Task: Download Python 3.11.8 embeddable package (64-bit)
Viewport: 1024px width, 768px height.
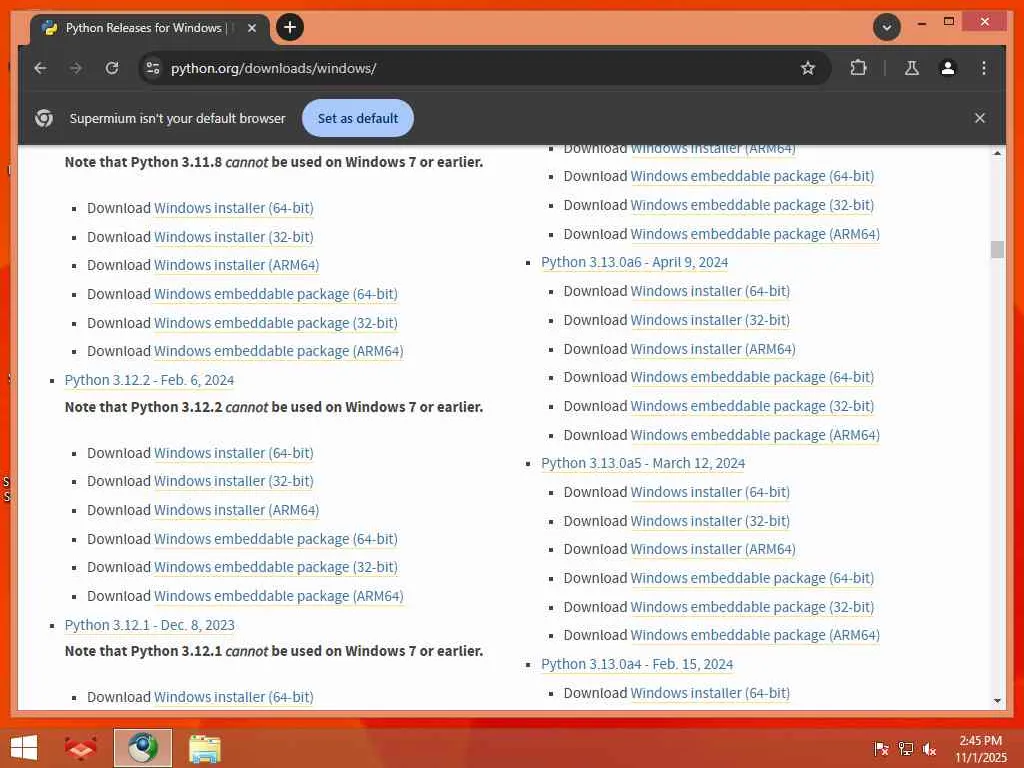Action: pyautogui.click(x=276, y=294)
